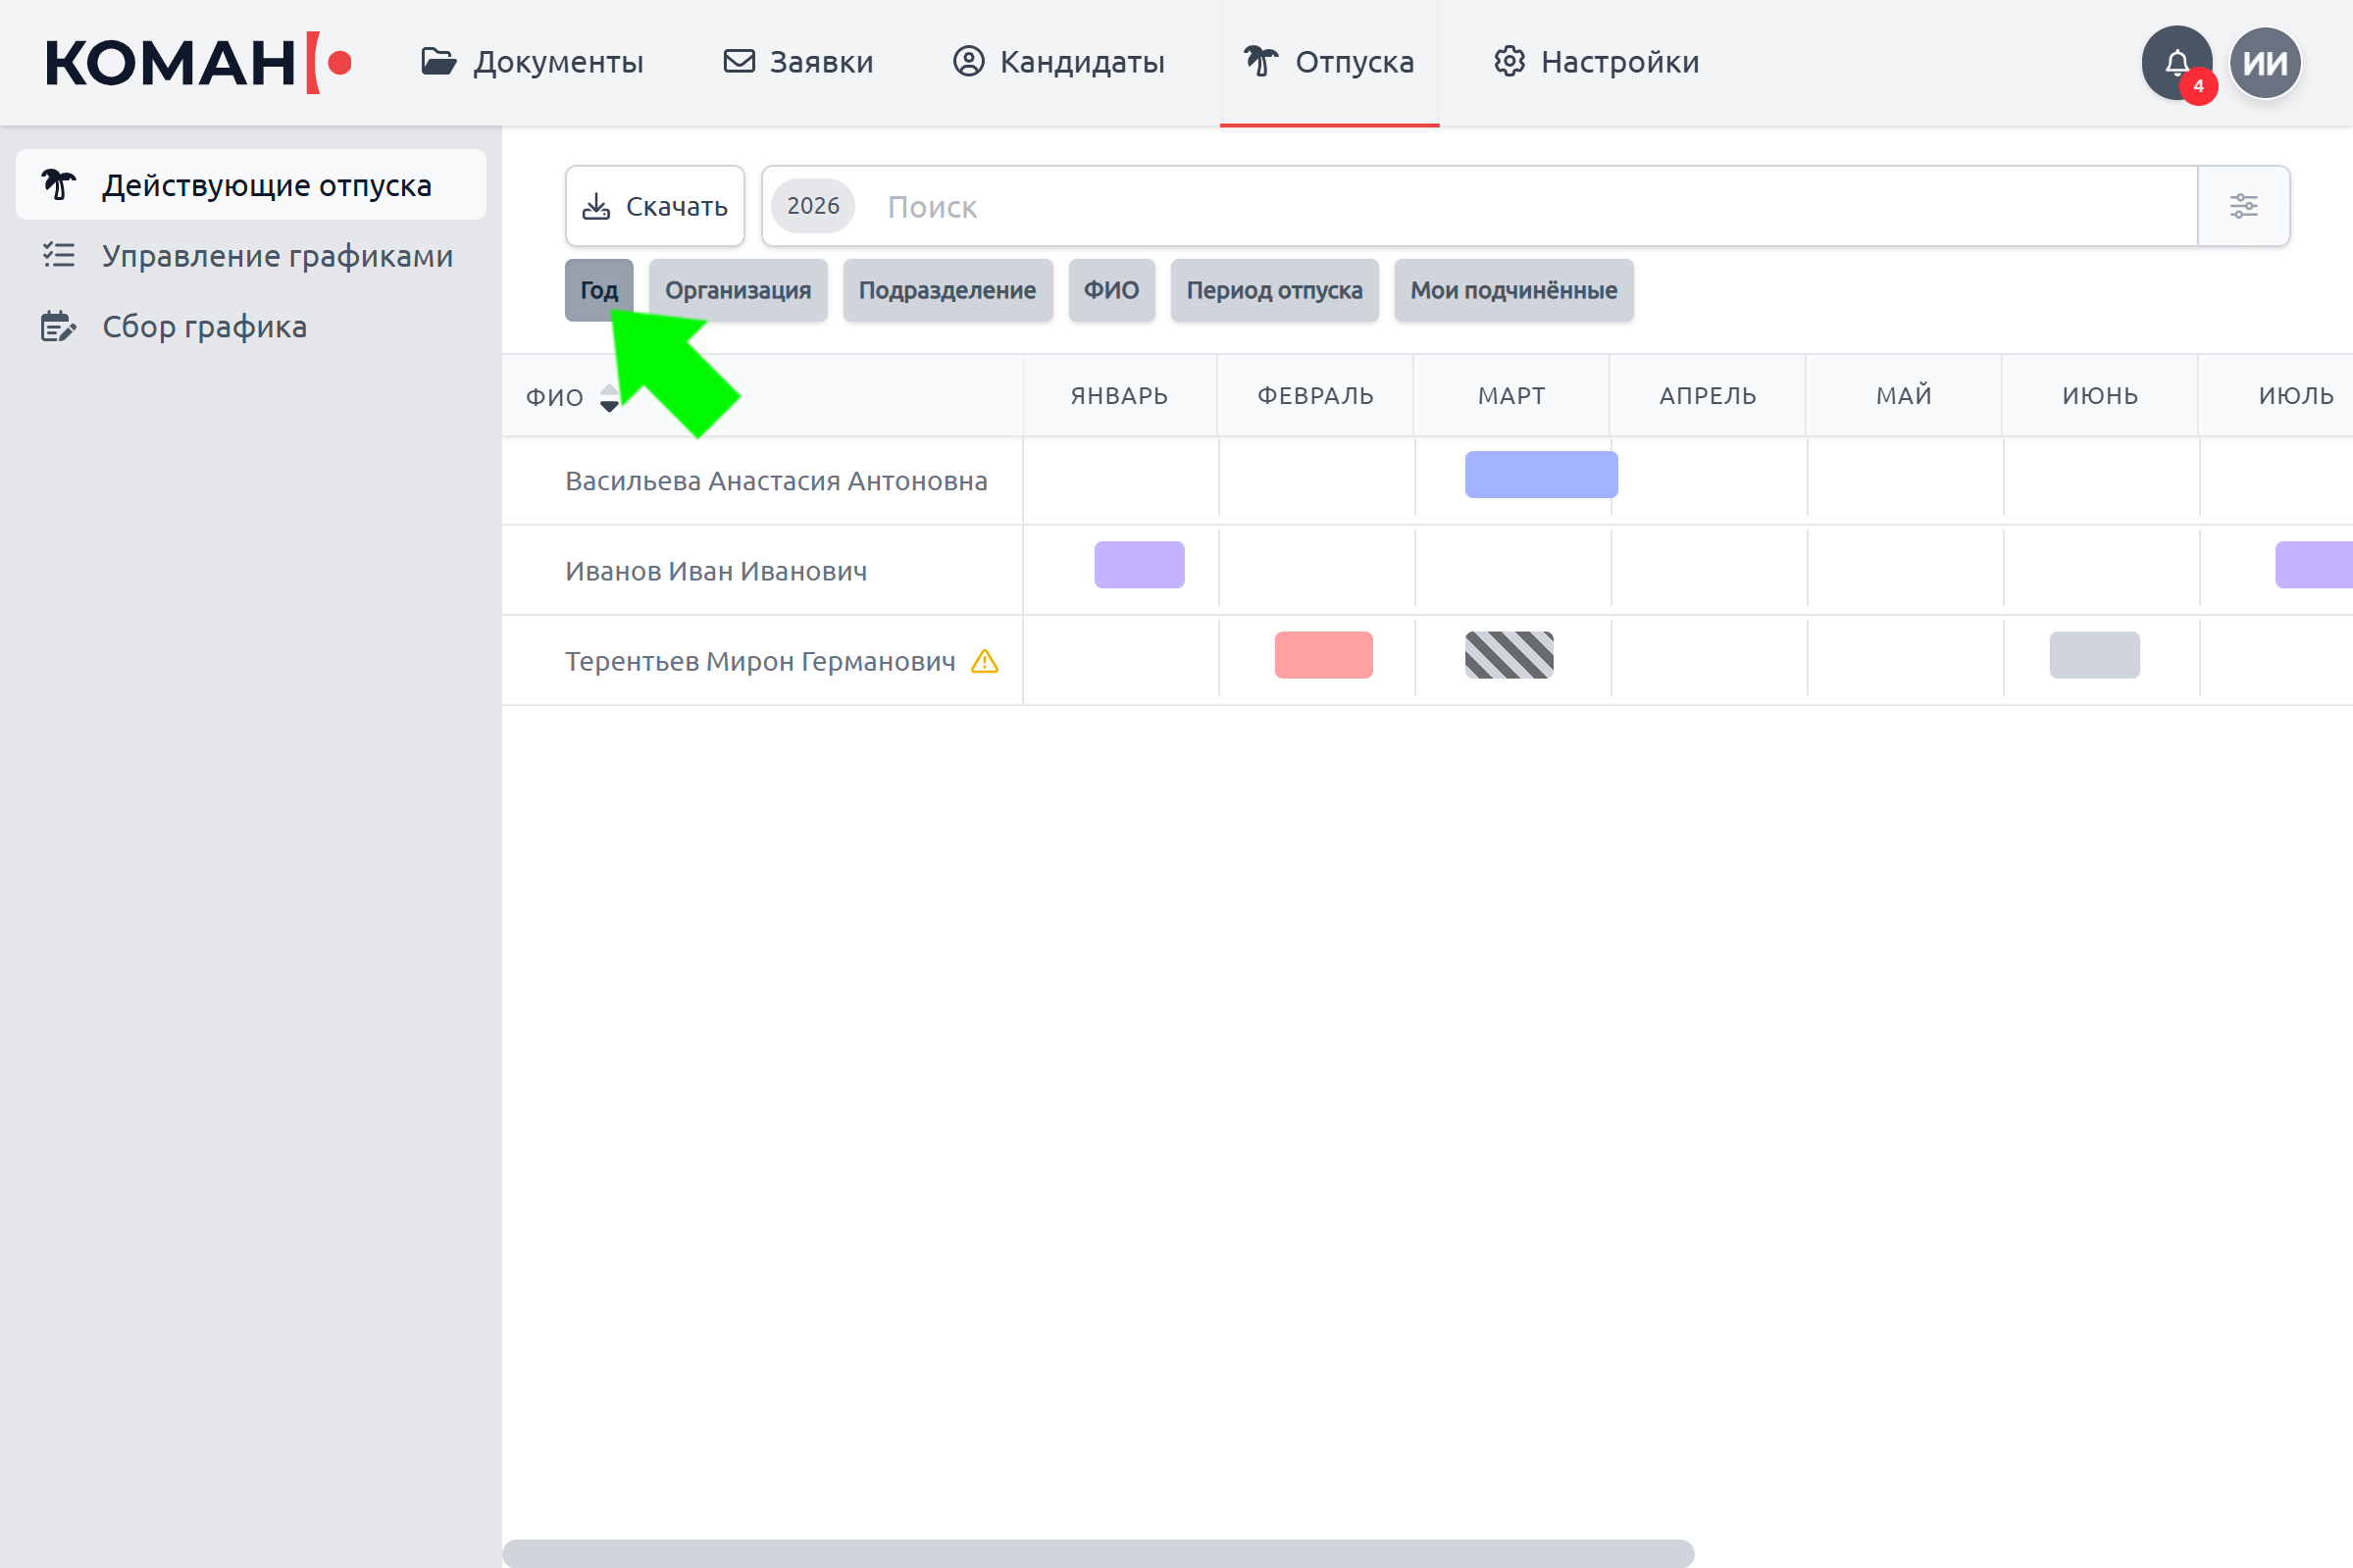Toggle the Организация filter chip

(x=737, y=290)
